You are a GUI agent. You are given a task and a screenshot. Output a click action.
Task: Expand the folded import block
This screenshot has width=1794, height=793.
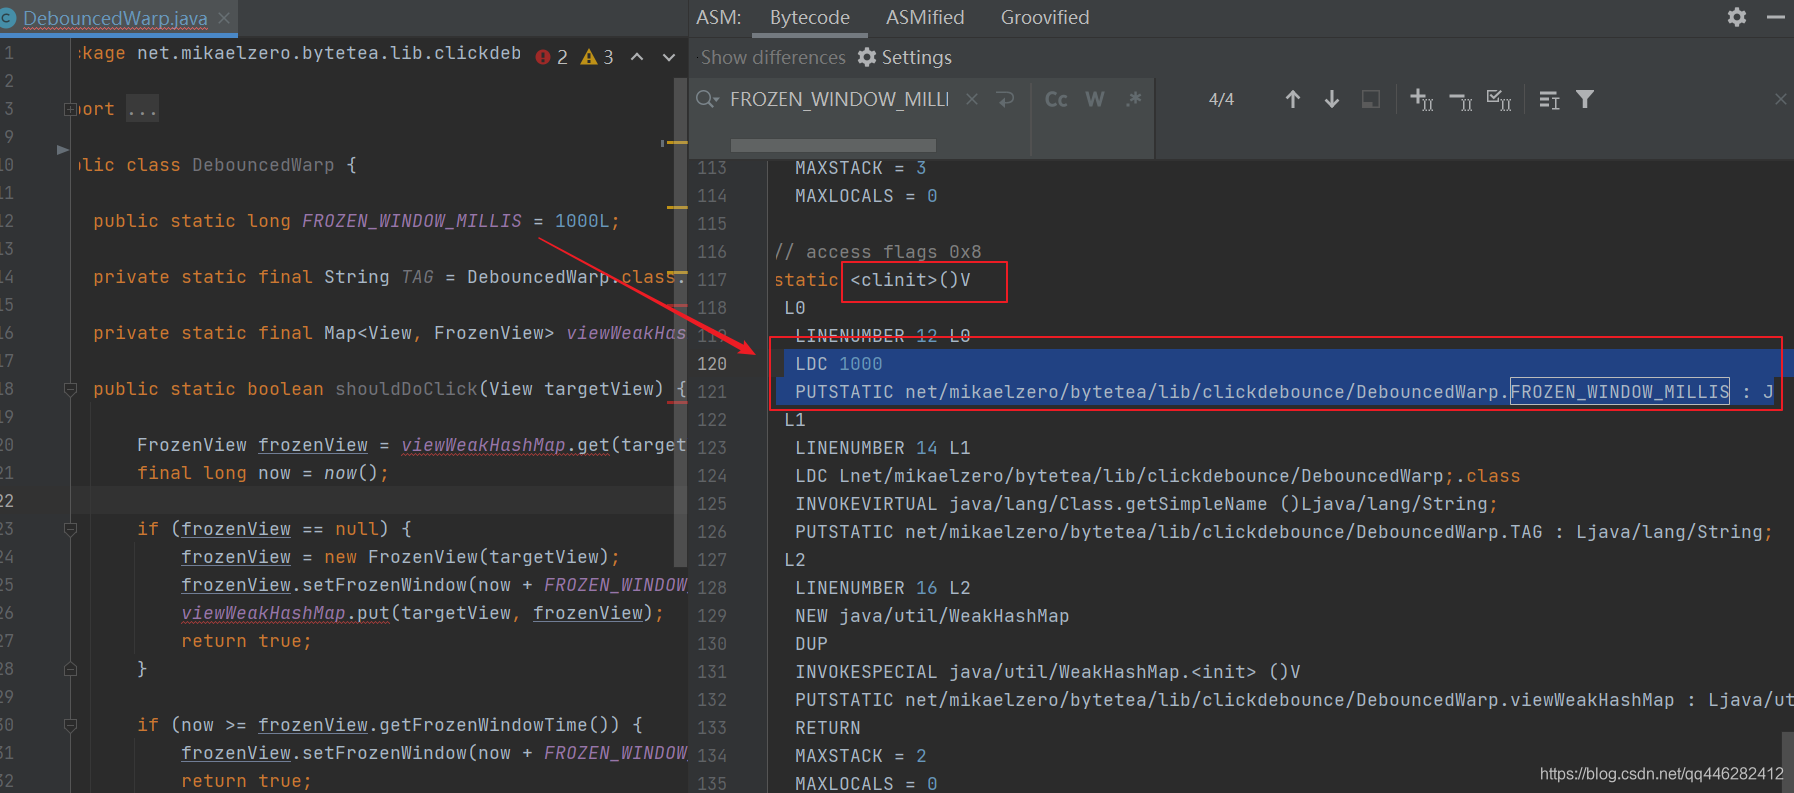70,109
